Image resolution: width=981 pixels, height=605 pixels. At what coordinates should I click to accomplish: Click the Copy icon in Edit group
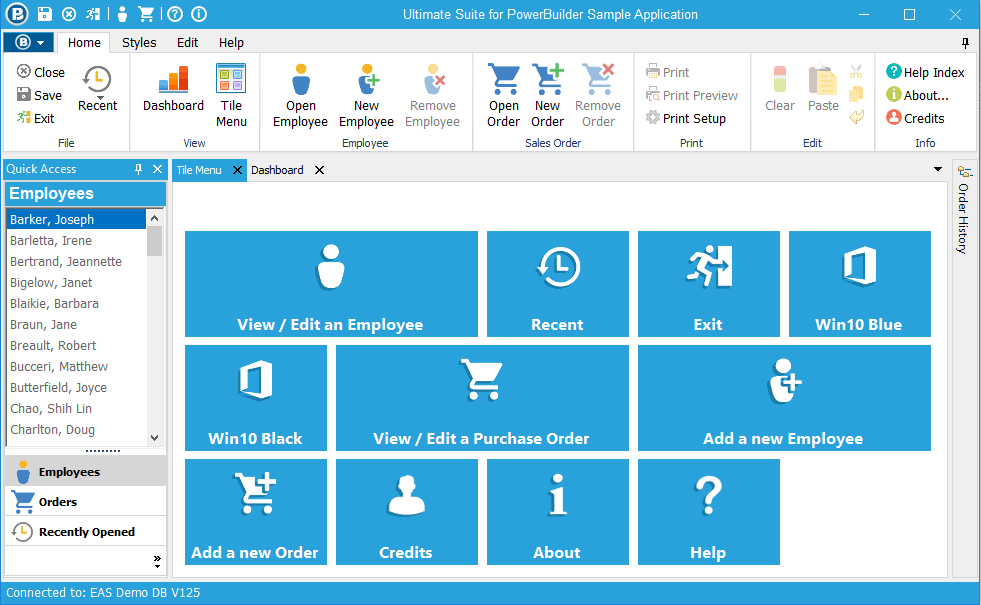pos(856,94)
